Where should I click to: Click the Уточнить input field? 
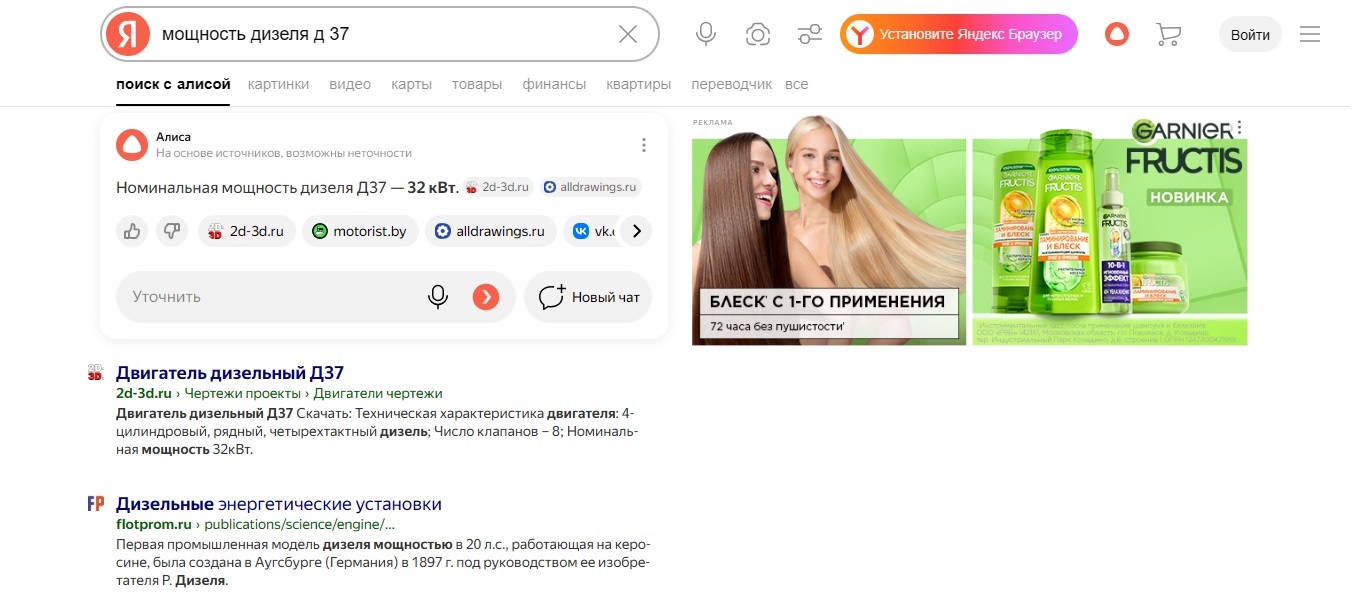267,297
